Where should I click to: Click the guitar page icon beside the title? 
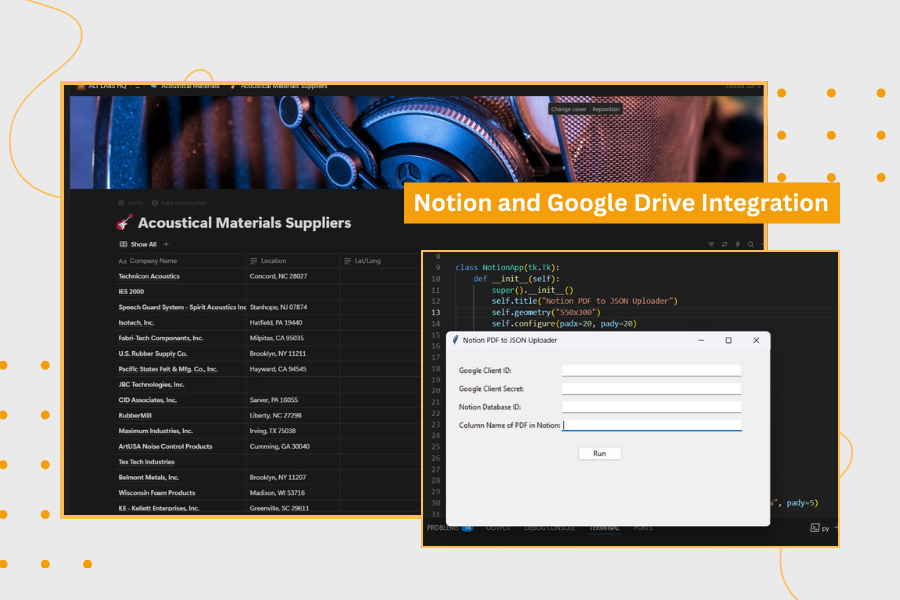point(125,223)
